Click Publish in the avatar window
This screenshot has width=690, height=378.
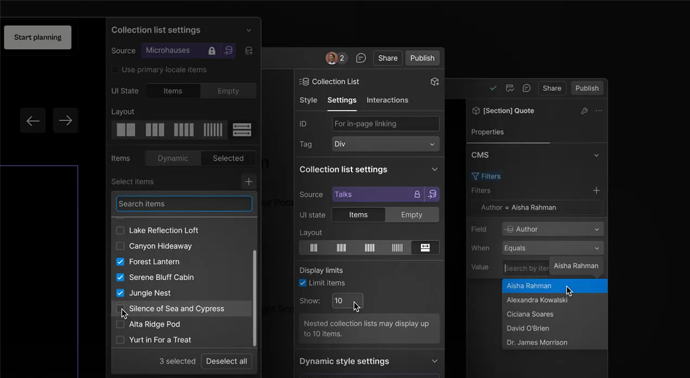click(422, 58)
